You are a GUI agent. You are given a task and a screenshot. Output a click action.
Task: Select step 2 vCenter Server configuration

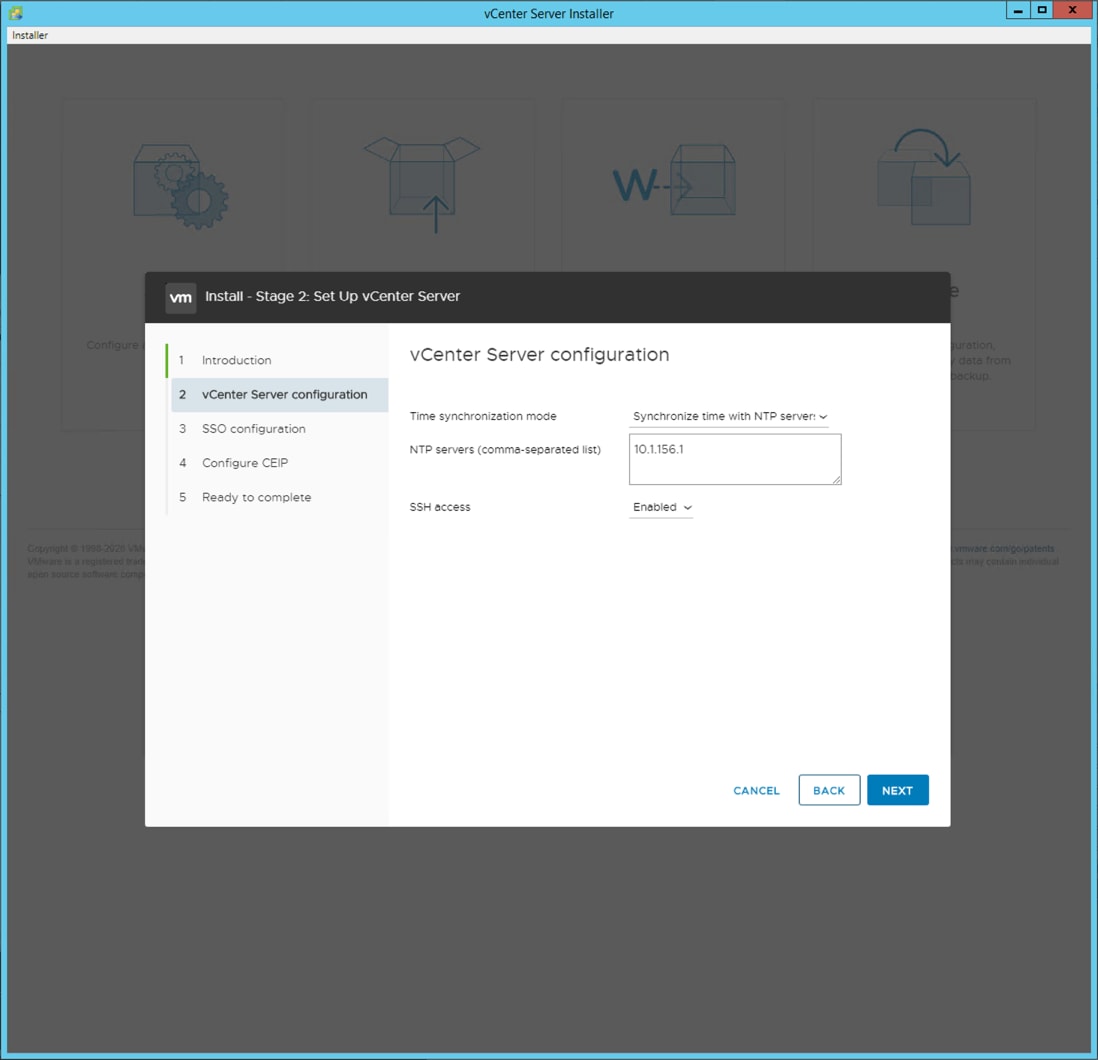(x=279, y=394)
